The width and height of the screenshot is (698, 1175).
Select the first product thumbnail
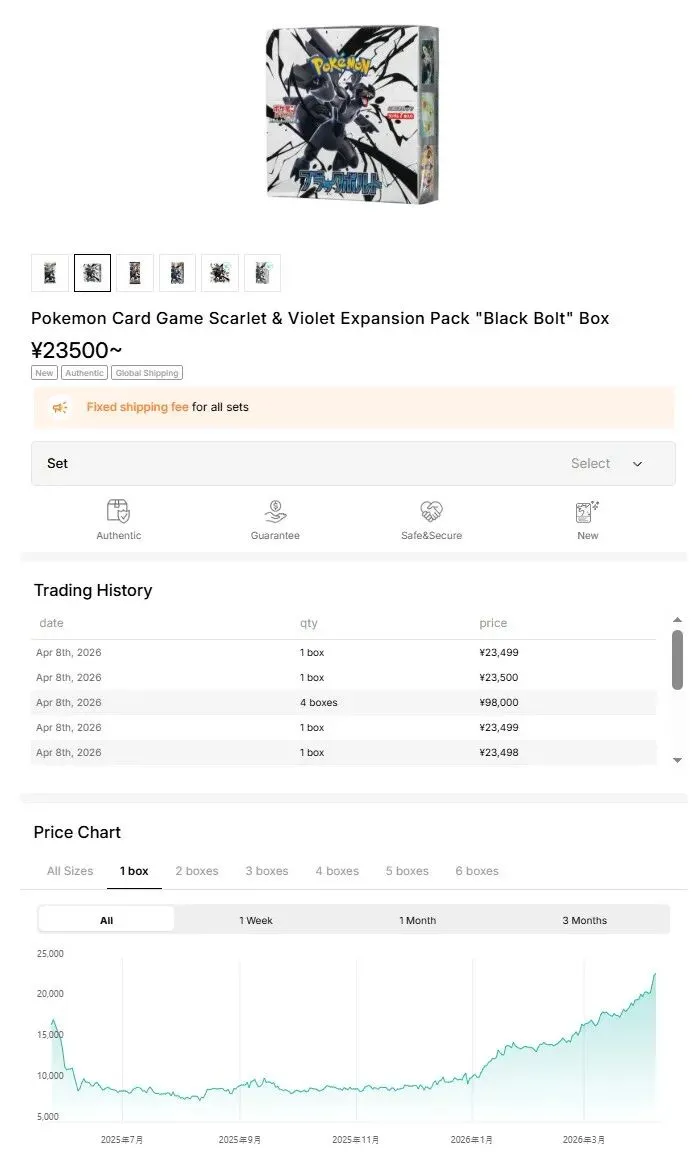pos(50,273)
